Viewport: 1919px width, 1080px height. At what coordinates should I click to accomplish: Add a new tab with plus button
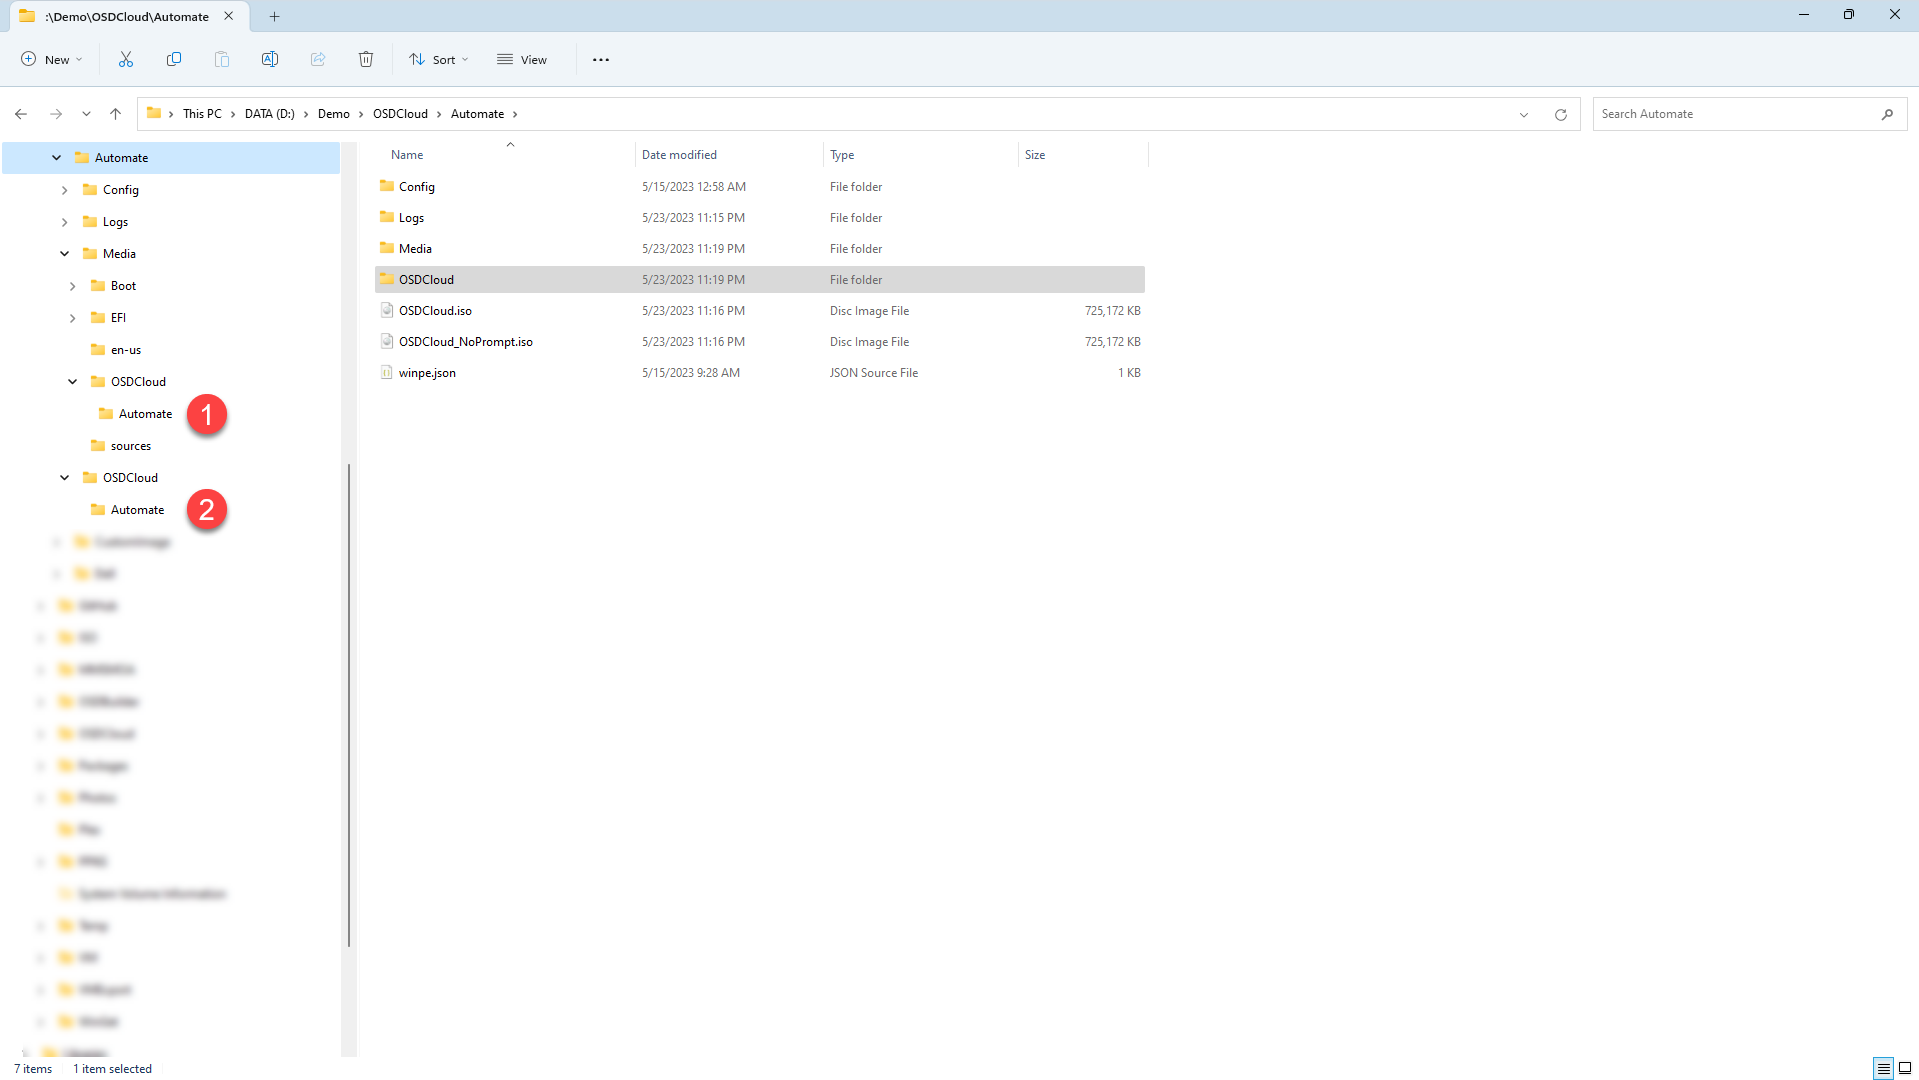point(275,16)
